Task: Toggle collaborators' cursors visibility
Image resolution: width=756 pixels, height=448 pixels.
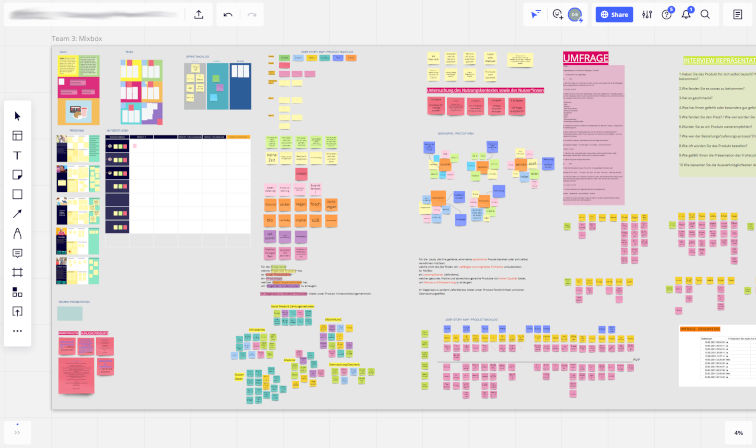Action: (537, 15)
